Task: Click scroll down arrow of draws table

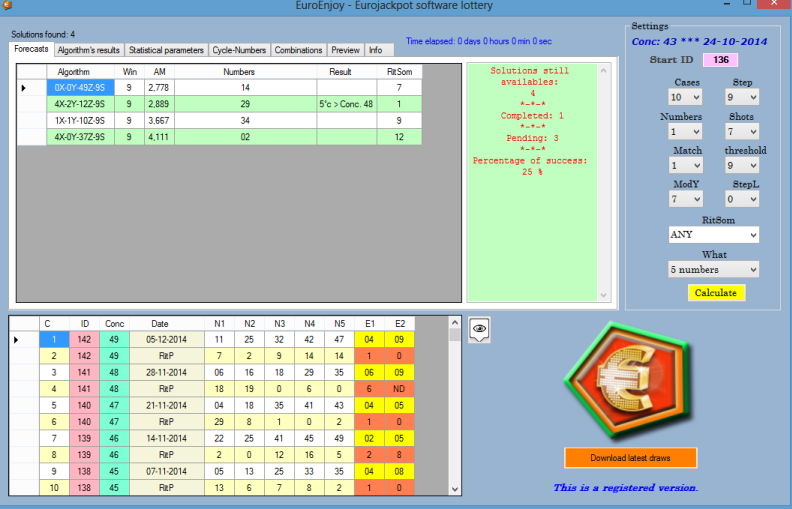Action: (x=455, y=489)
